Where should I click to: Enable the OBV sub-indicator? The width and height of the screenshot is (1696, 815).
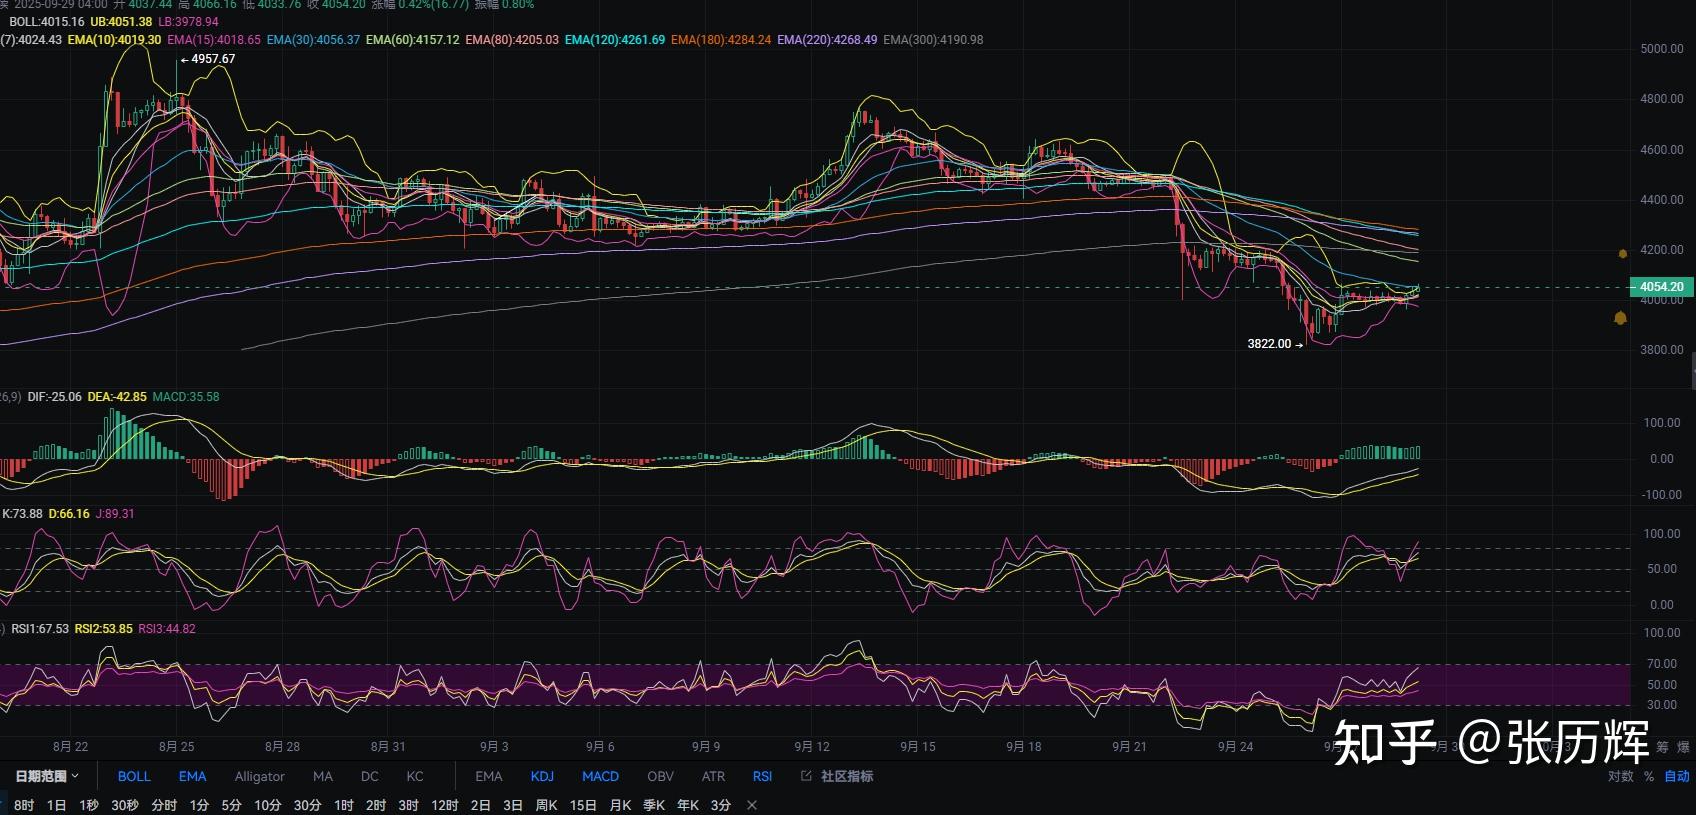[660, 776]
